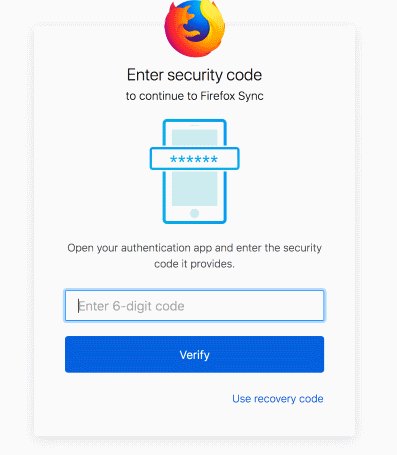Click the smartphone illustration icon
This screenshot has height=455, width=397.
coord(195,171)
